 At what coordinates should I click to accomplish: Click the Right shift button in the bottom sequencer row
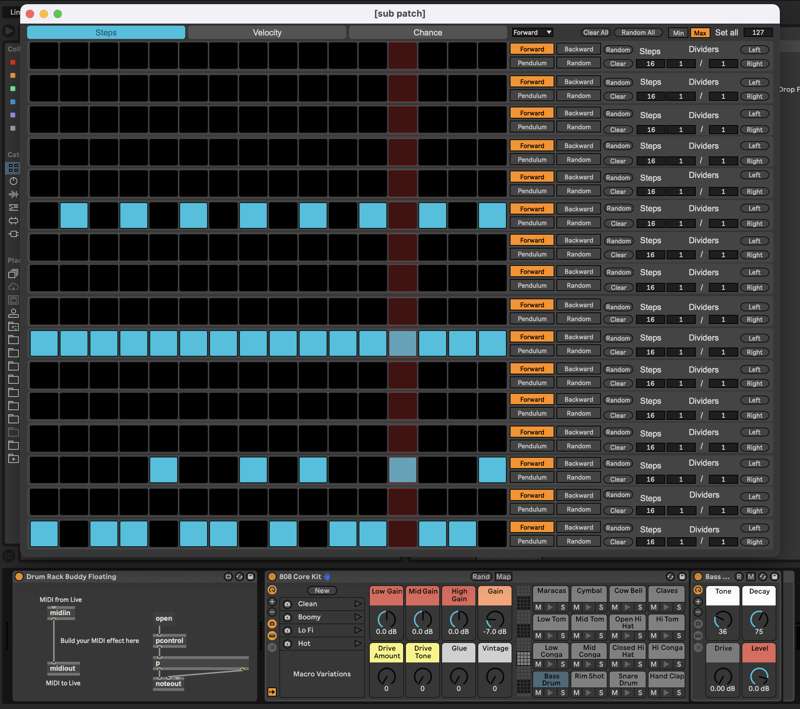(x=755, y=542)
